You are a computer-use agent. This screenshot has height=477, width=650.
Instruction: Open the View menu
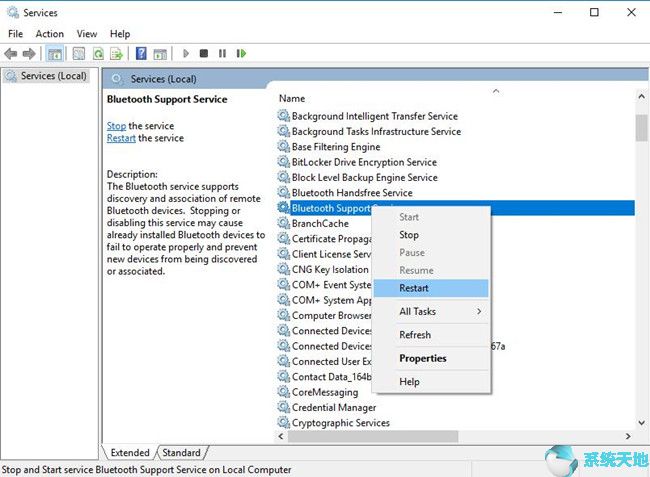[87, 34]
